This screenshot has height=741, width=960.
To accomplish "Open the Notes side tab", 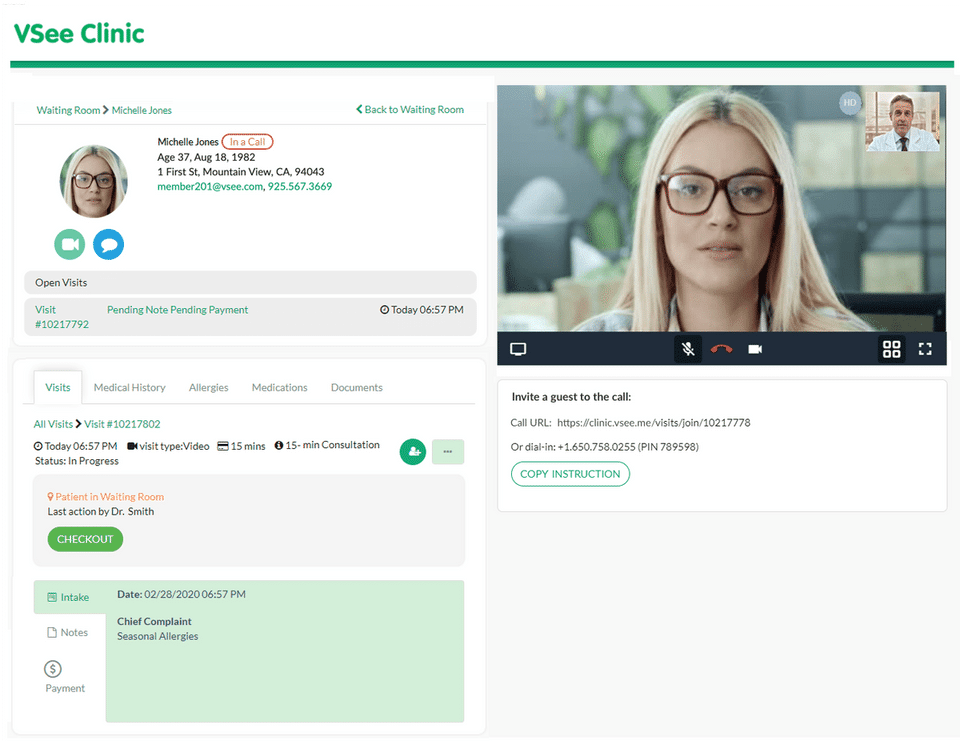I will pyautogui.click(x=68, y=633).
